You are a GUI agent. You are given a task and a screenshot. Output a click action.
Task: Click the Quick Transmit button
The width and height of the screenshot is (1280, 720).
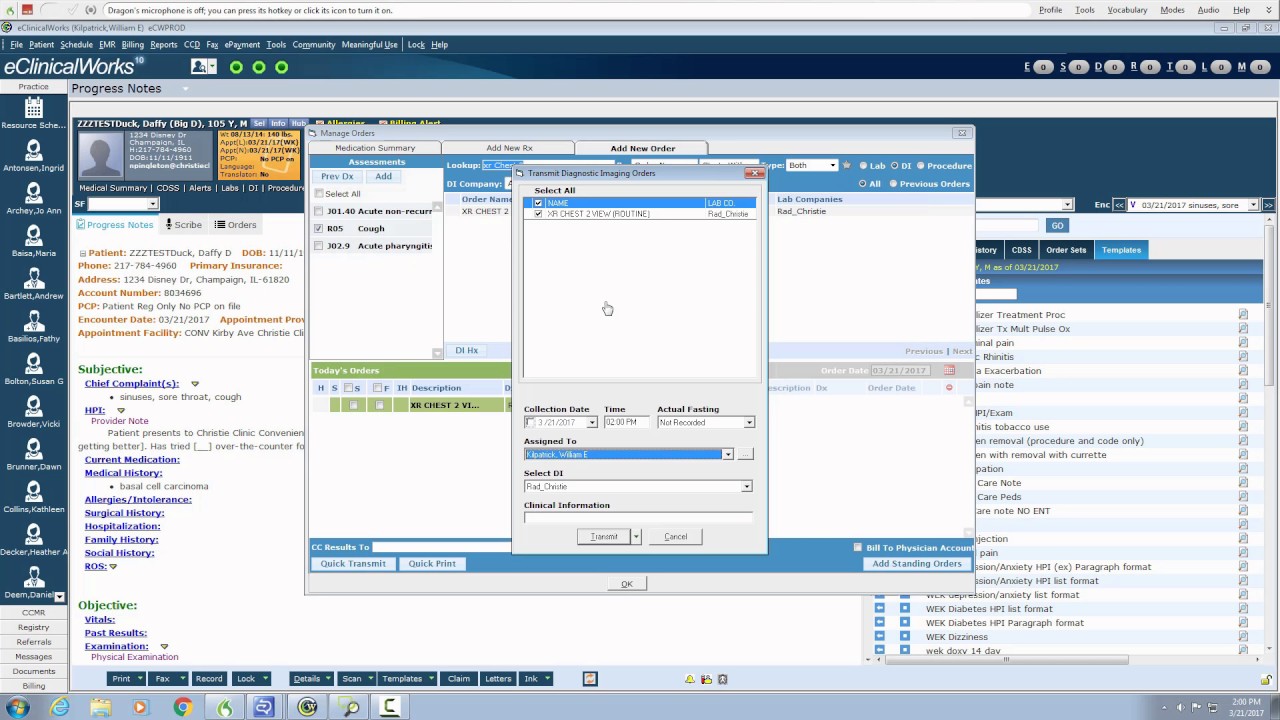[x=353, y=564]
